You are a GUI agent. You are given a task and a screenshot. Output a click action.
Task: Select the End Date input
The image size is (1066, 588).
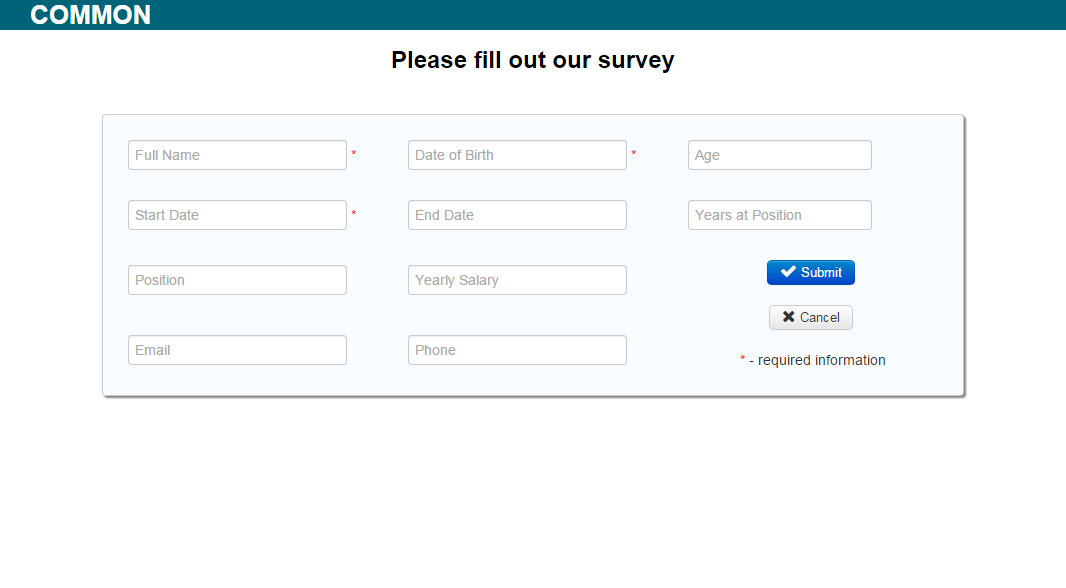point(517,215)
